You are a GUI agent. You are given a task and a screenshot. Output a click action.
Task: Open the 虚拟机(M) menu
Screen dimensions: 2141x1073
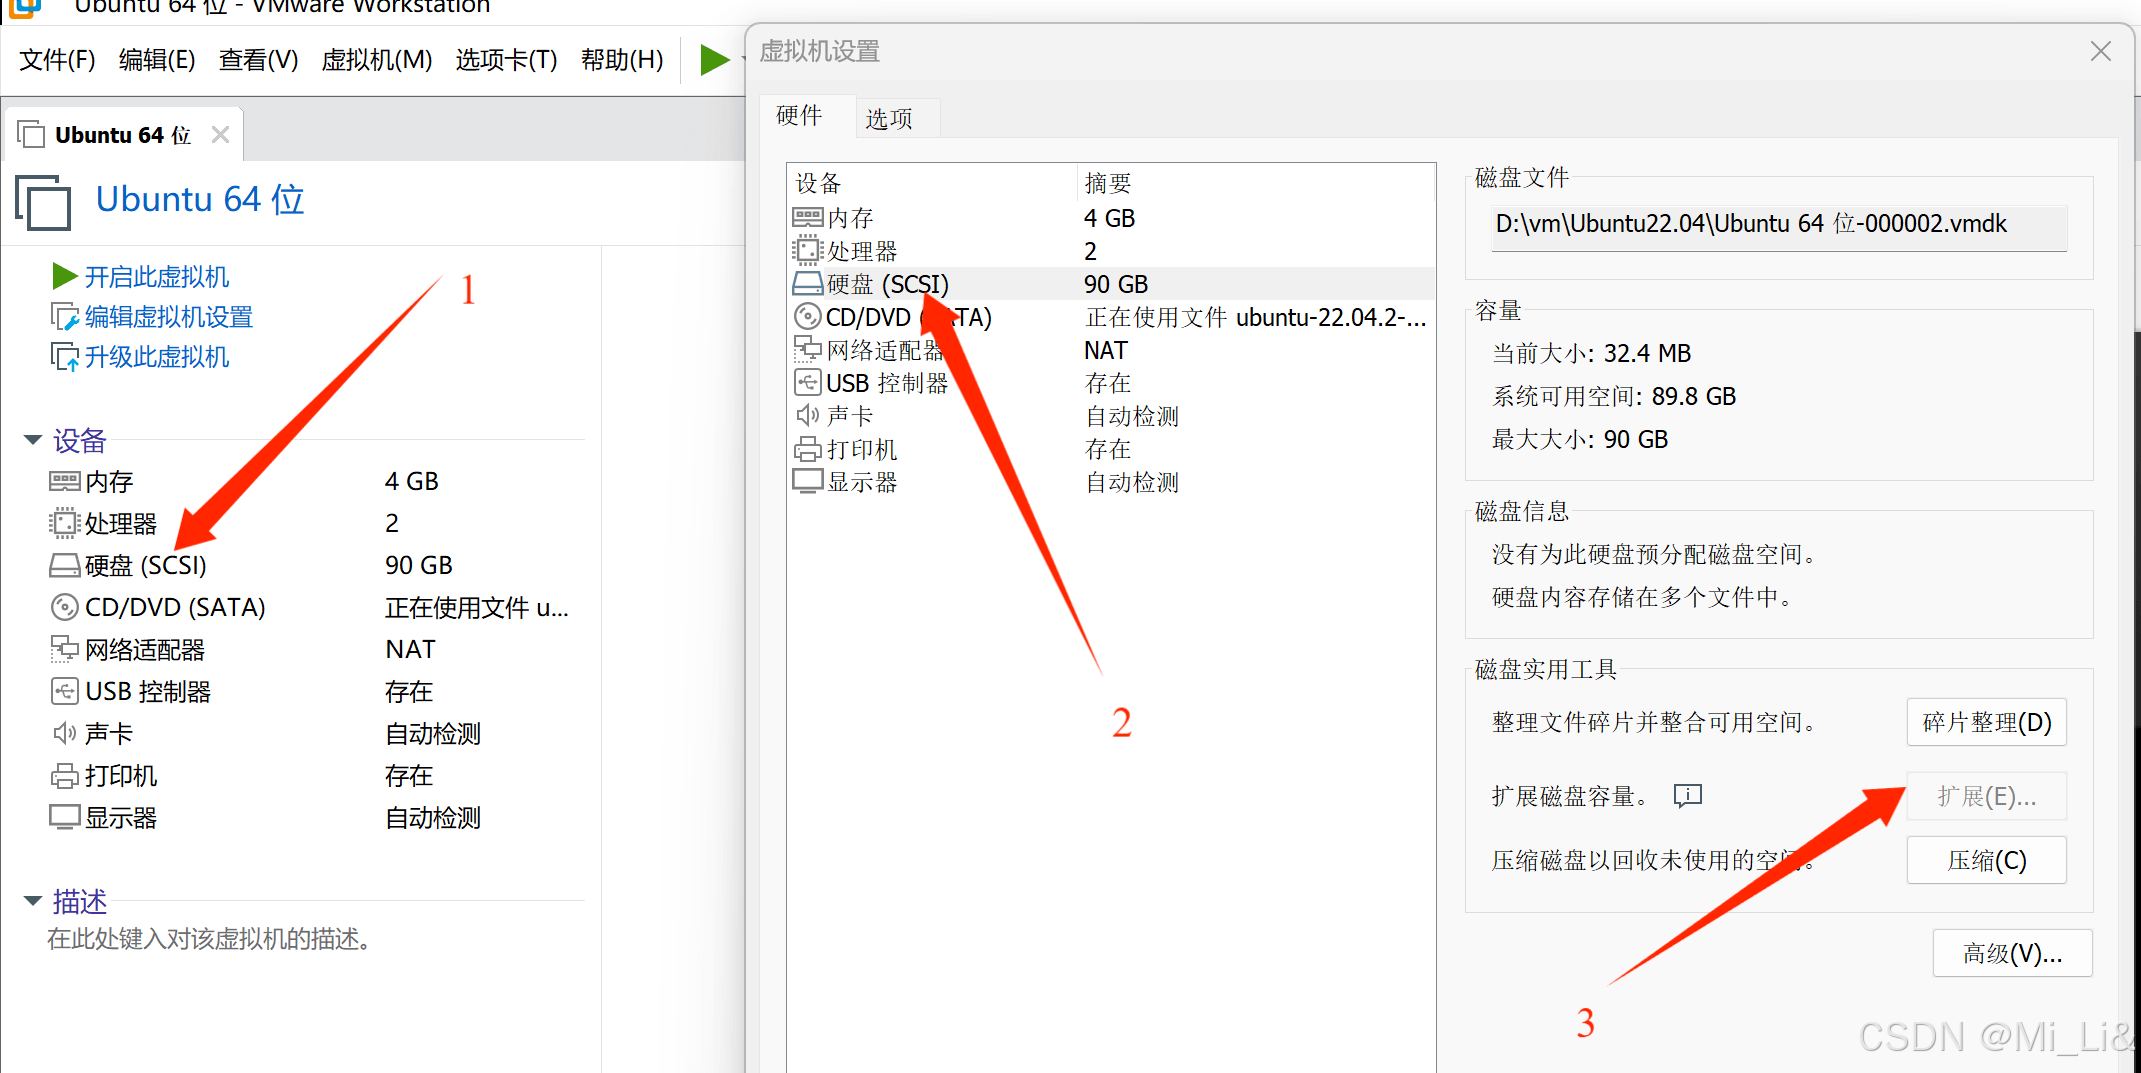376,60
